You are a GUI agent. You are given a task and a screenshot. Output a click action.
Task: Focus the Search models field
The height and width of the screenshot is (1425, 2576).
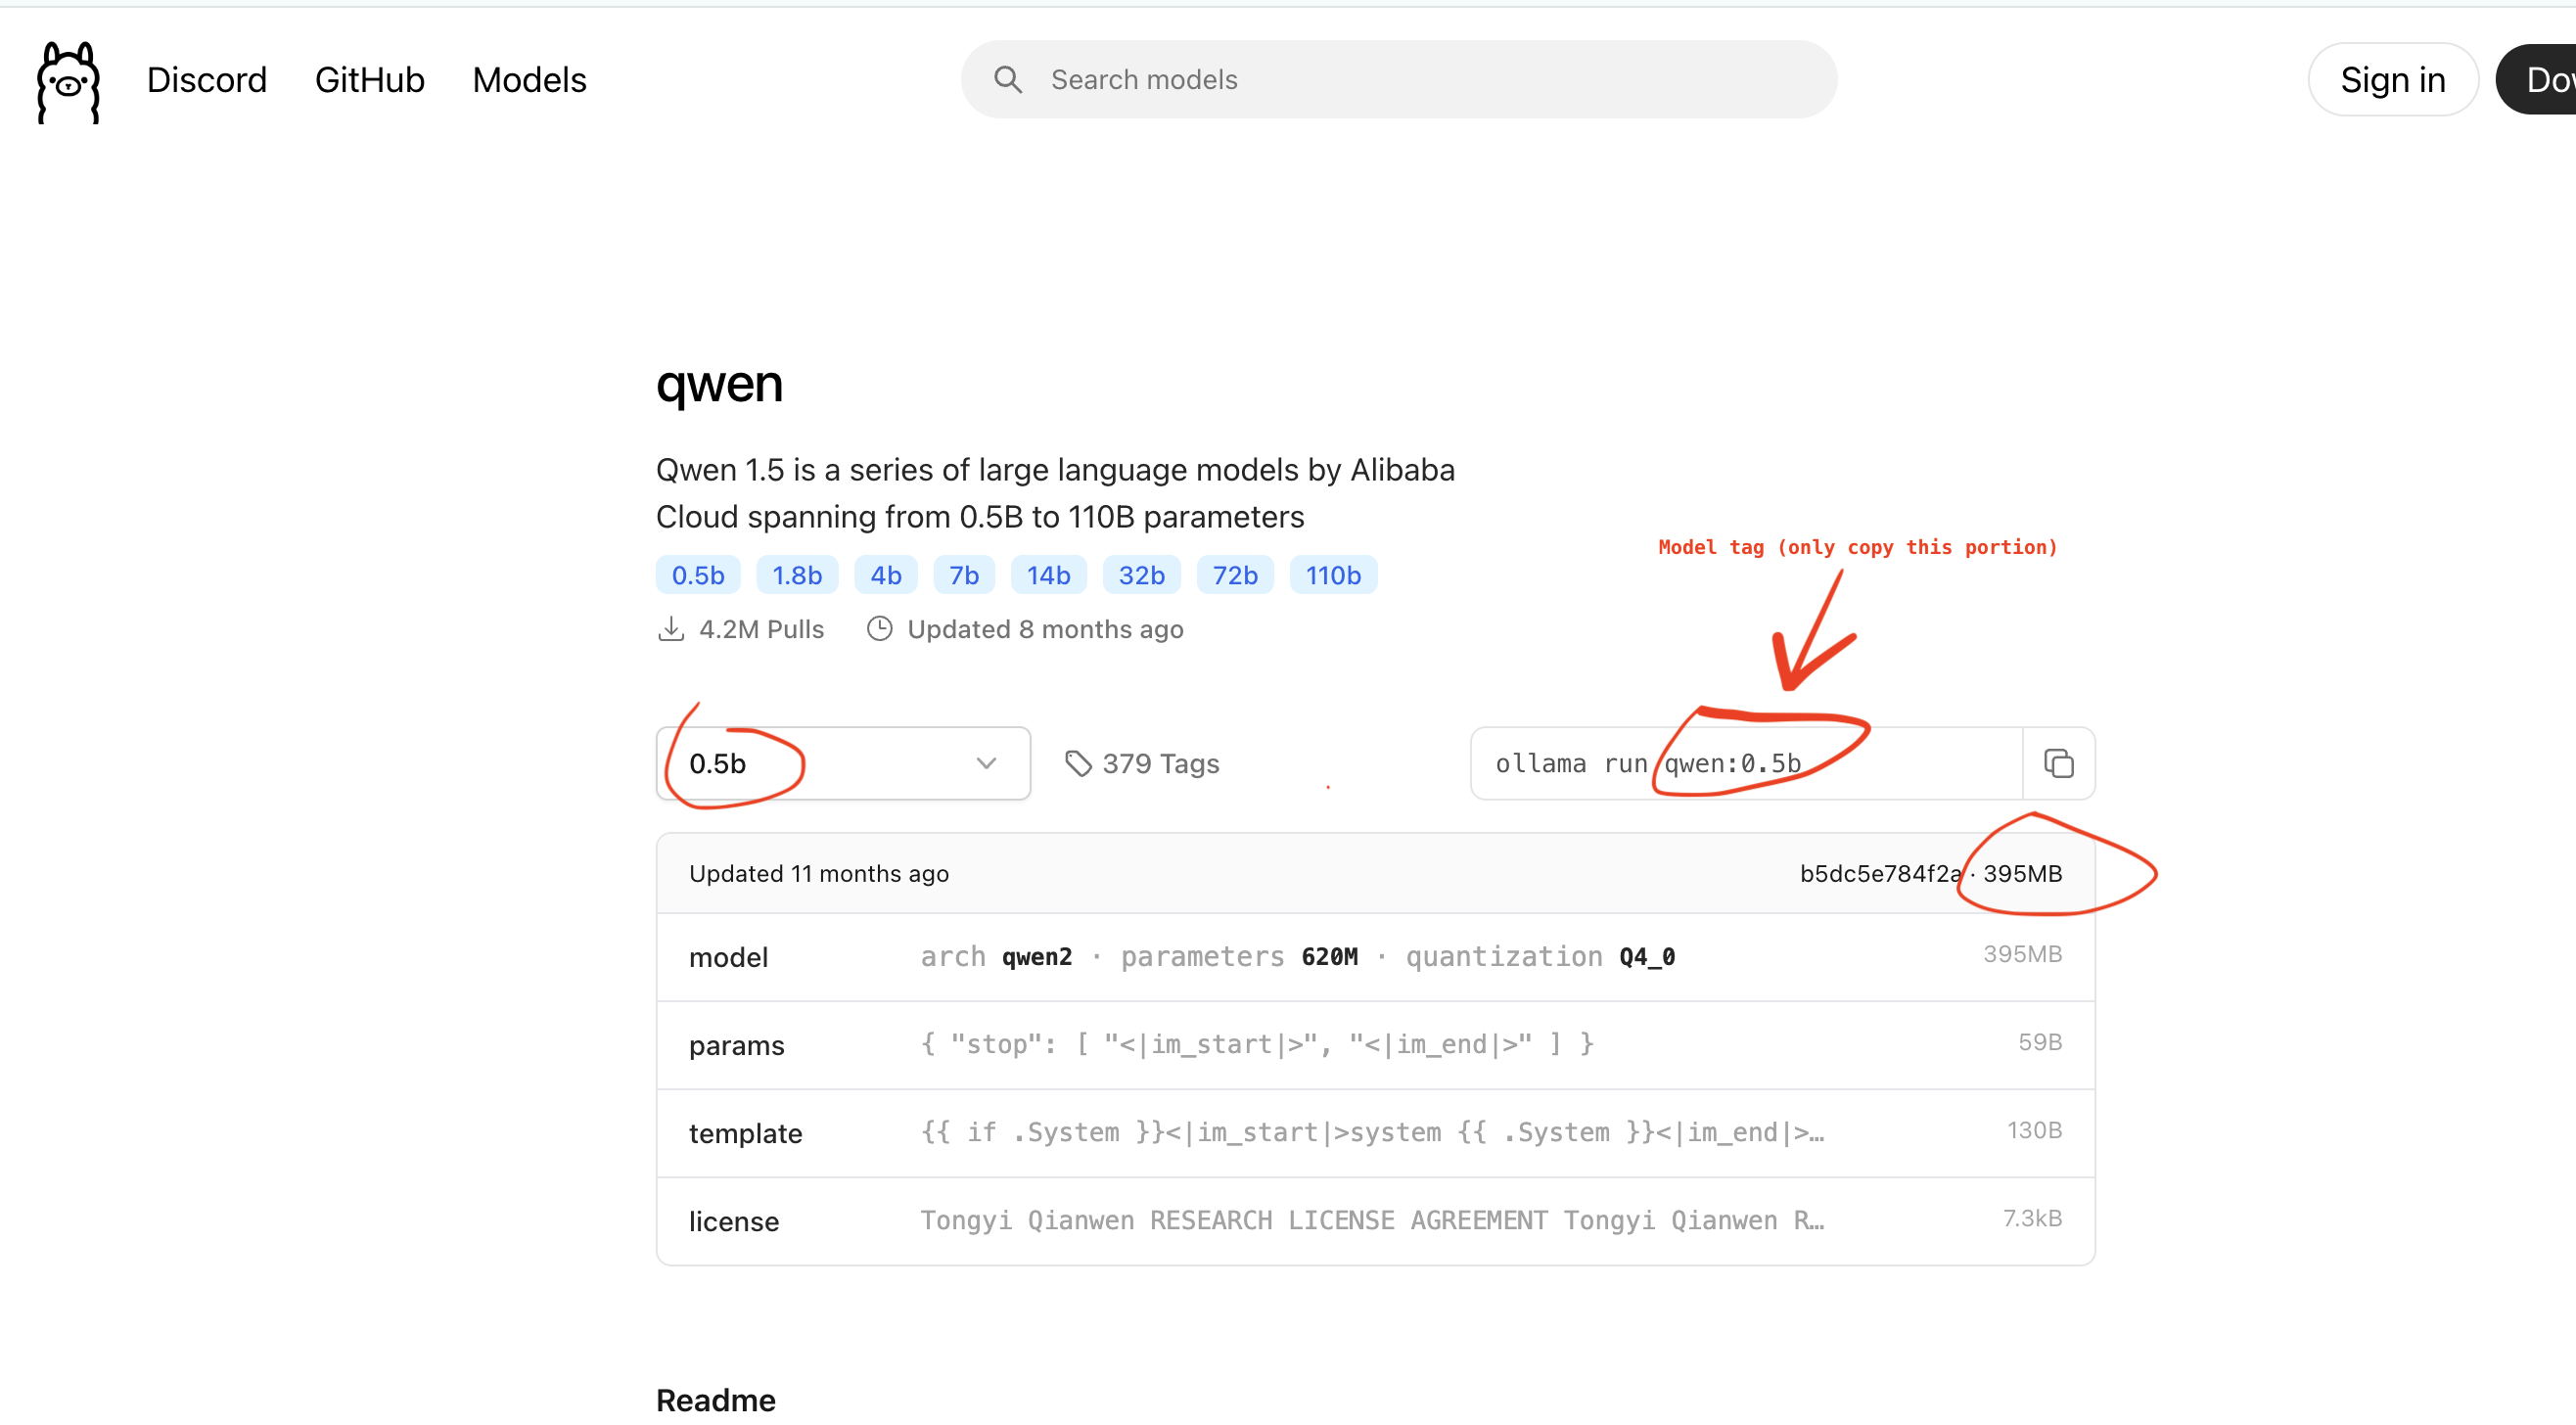click(1399, 80)
